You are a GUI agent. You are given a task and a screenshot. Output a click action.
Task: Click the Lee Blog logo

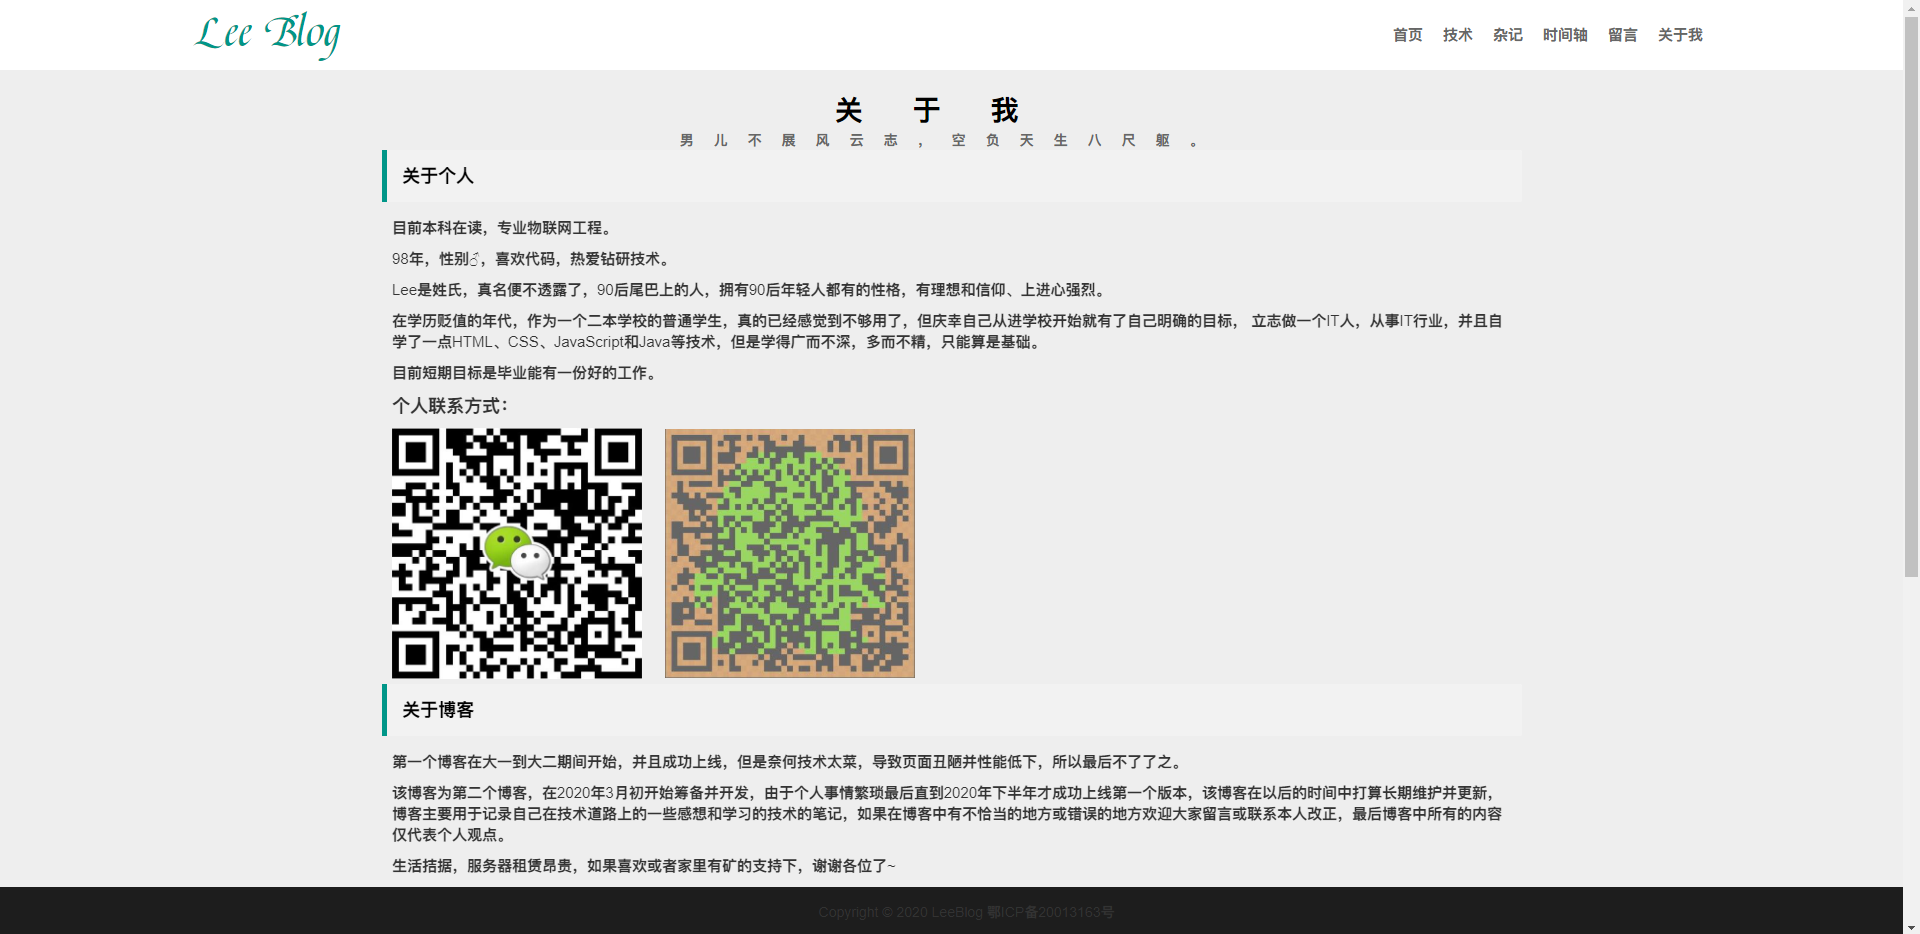pos(267,35)
